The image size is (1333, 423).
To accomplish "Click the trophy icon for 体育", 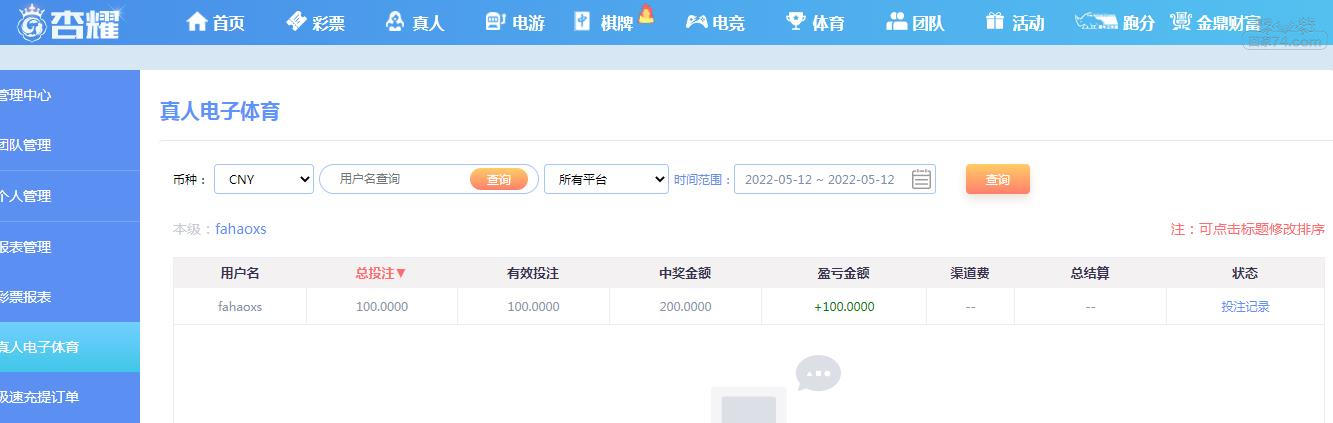I will click(x=796, y=22).
